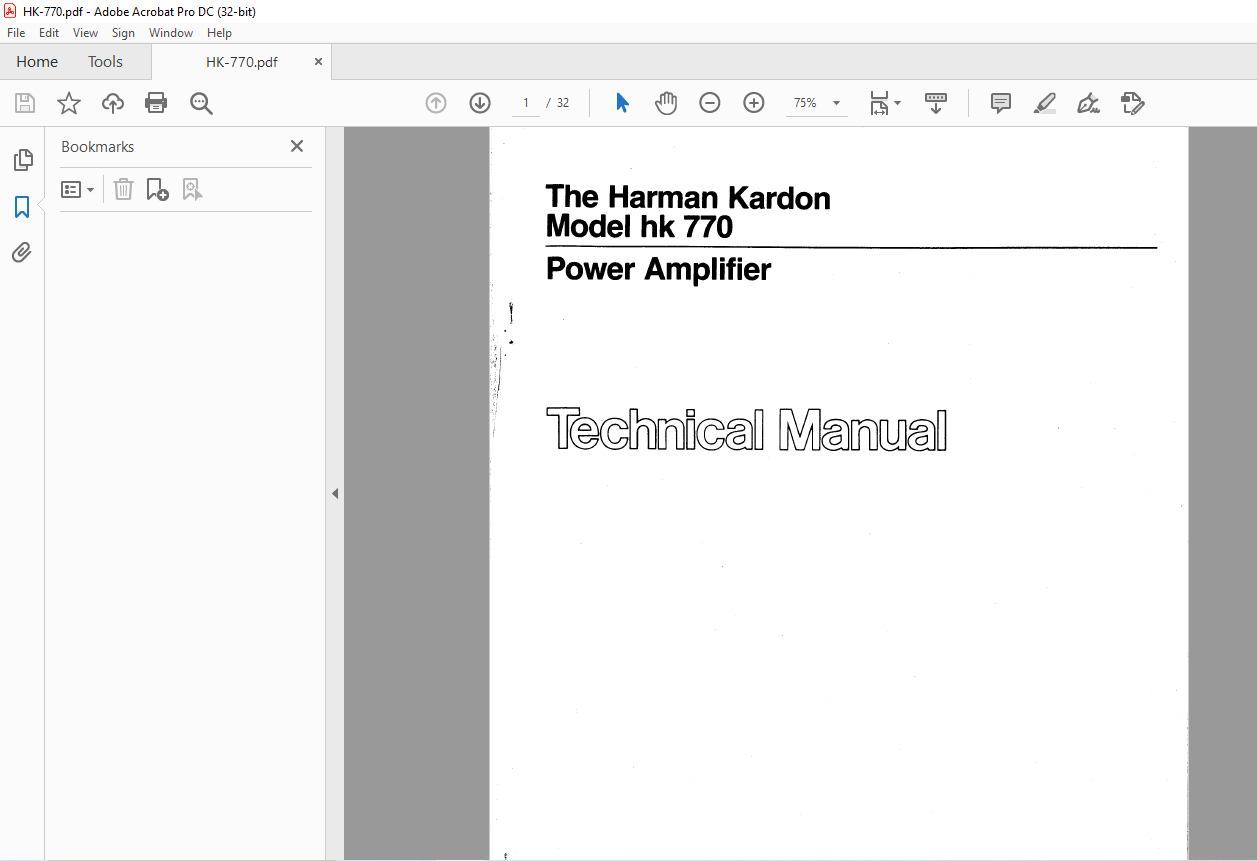Click the 75% zoom value field
Image resolution: width=1257 pixels, height=861 pixels.
pyautogui.click(x=805, y=103)
